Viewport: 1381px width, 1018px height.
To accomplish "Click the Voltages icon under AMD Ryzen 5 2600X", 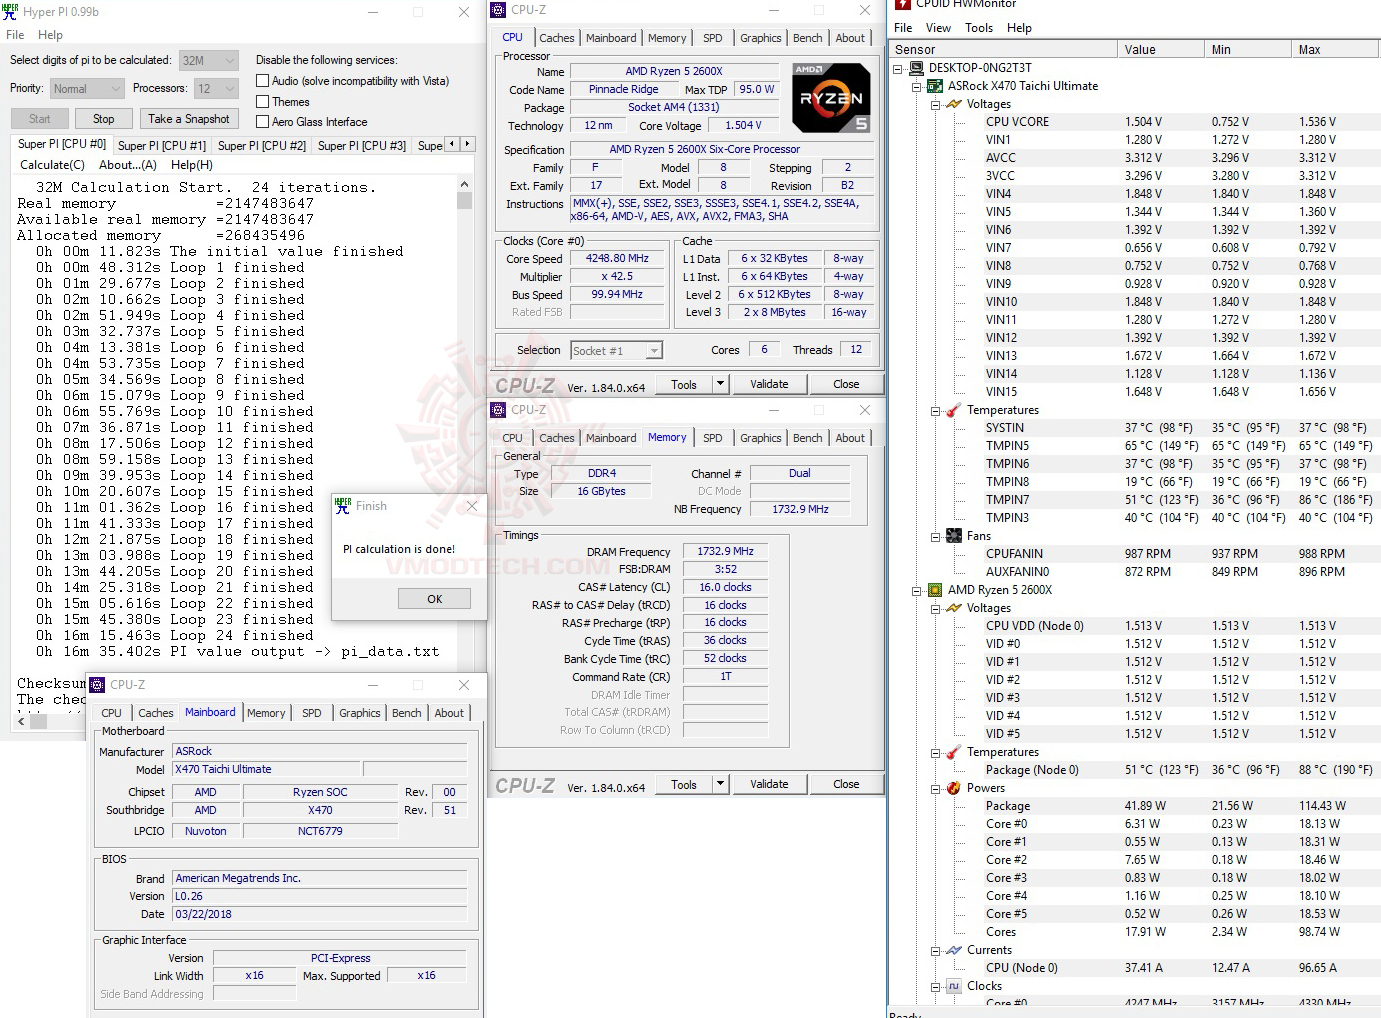I will (954, 608).
